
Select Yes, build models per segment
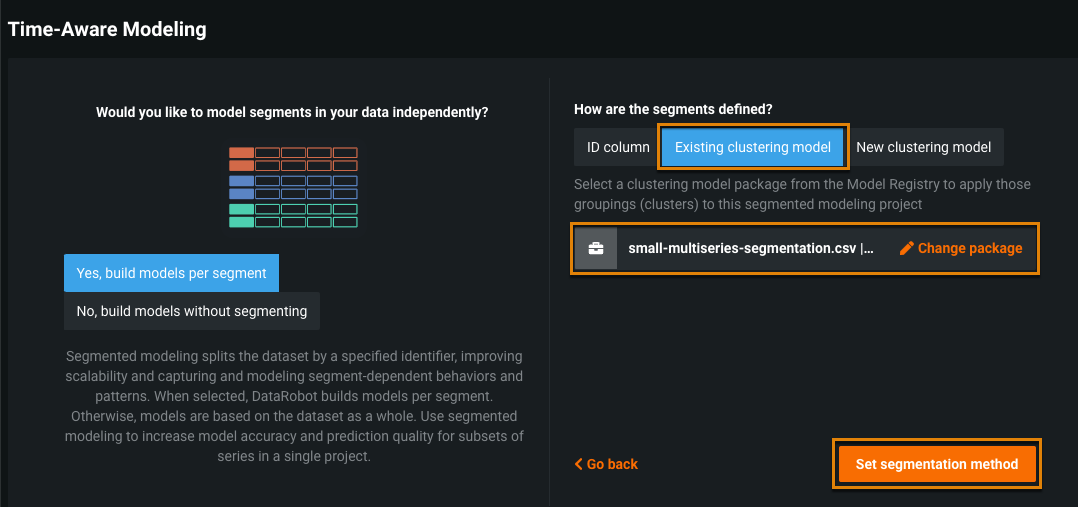pos(171,273)
